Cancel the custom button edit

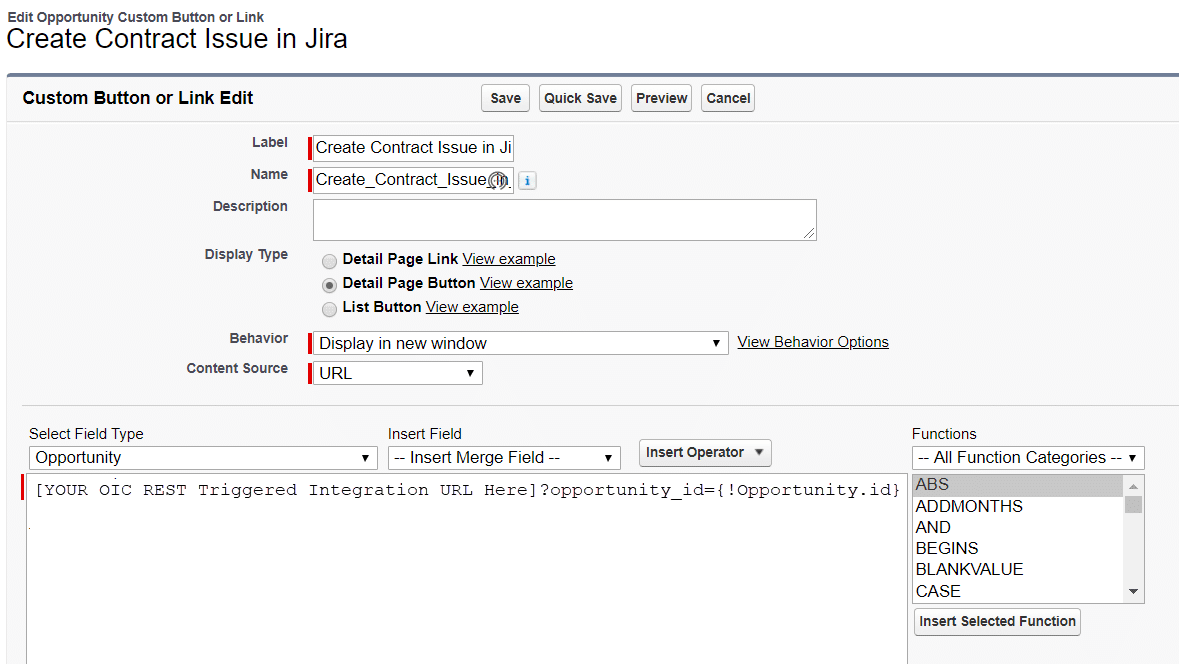728,98
